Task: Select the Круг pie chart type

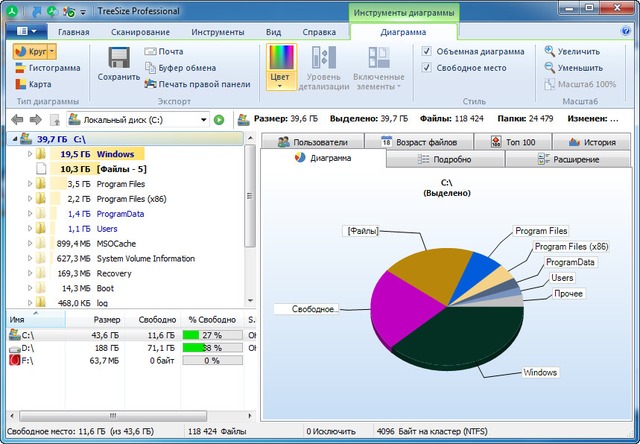Action: 30,52
